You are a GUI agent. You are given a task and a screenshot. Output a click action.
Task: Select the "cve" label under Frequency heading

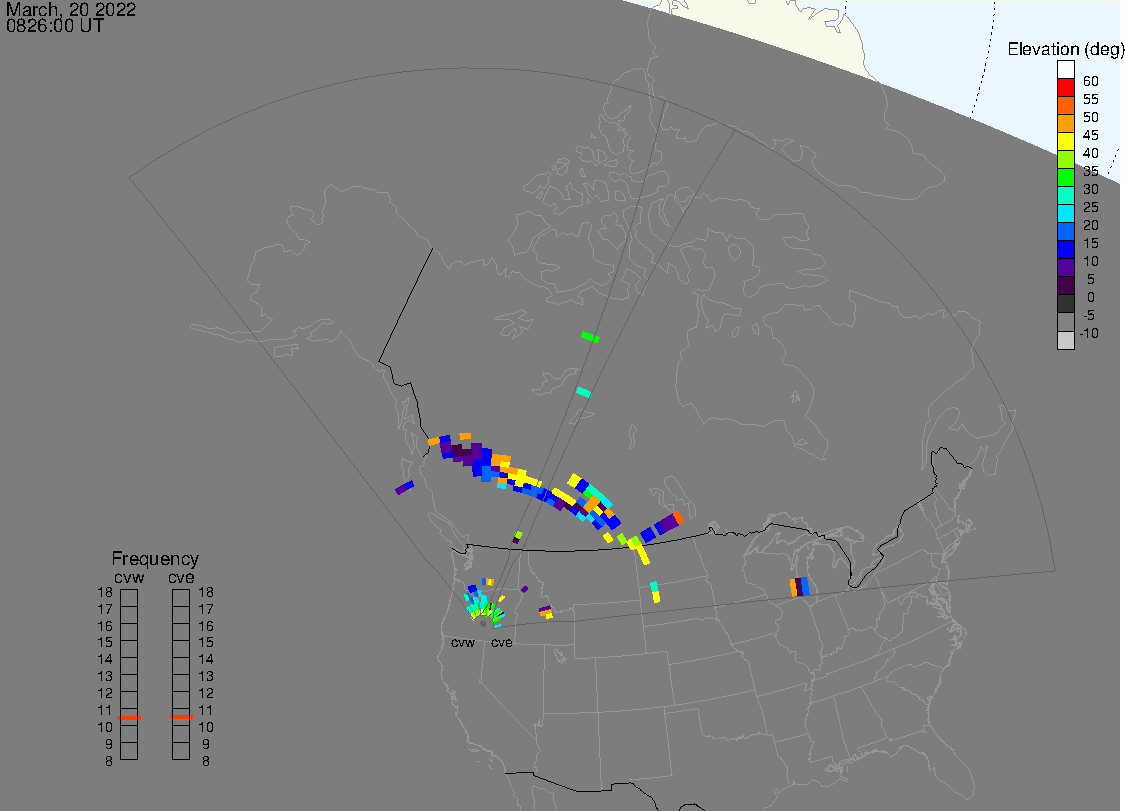coord(181,577)
